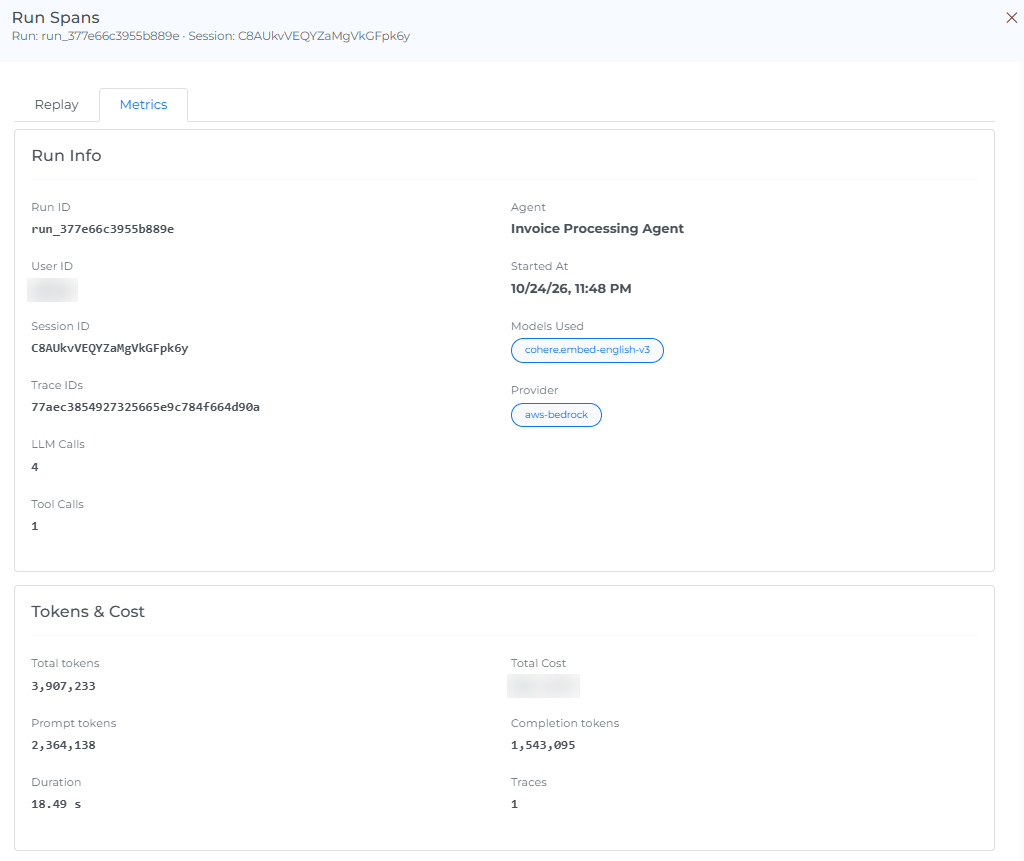Click the cohere.embed-english-v3 model tag
This screenshot has width=1024, height=861.
click(587, 350)
